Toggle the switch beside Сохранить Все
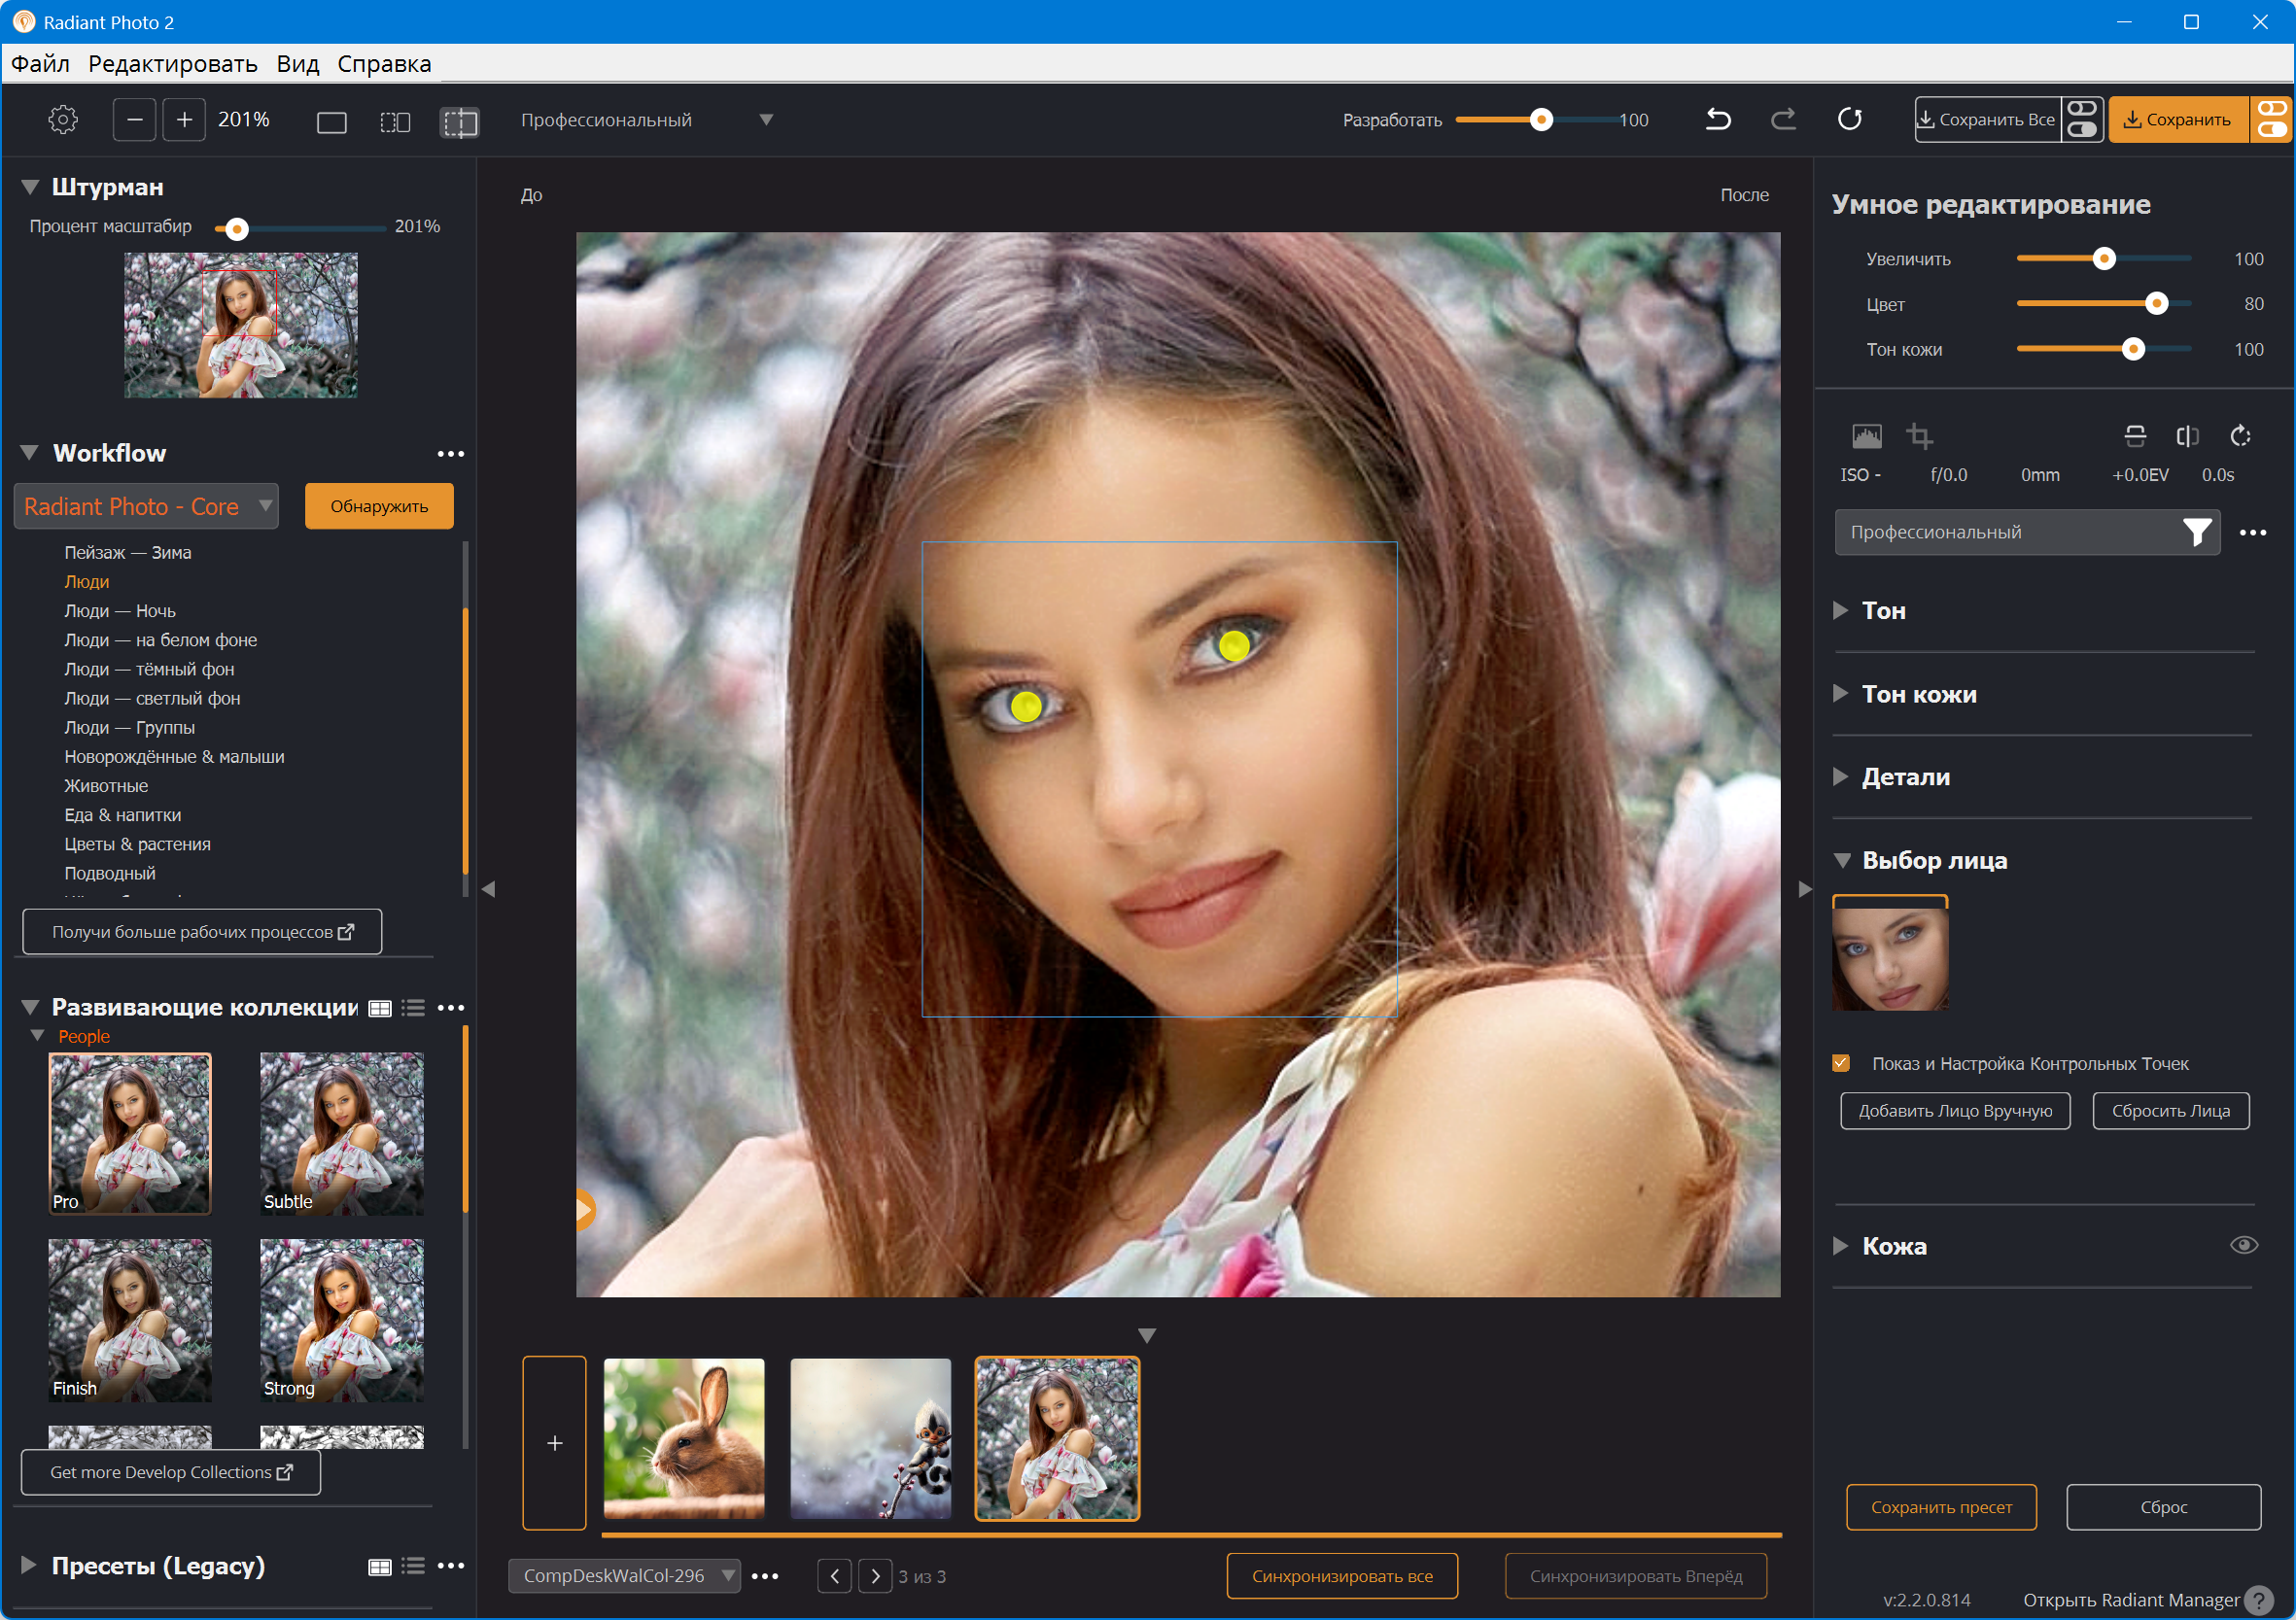2296x1620 pixels. (x=2082, y=120)
